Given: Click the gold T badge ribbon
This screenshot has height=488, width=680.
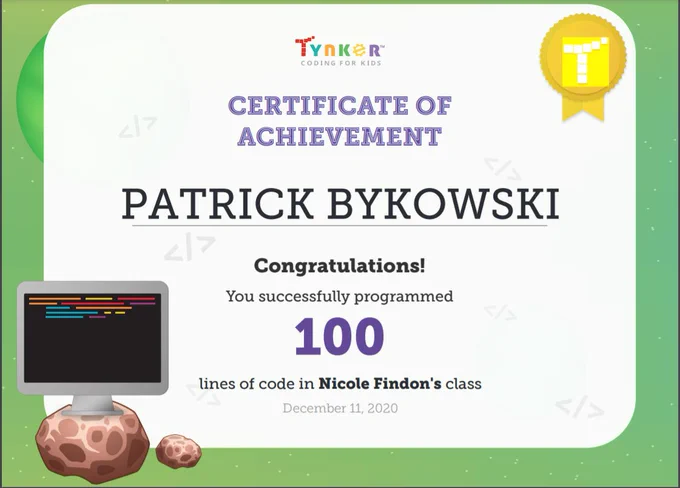Looking at the screenshot, I should [583, 67].
